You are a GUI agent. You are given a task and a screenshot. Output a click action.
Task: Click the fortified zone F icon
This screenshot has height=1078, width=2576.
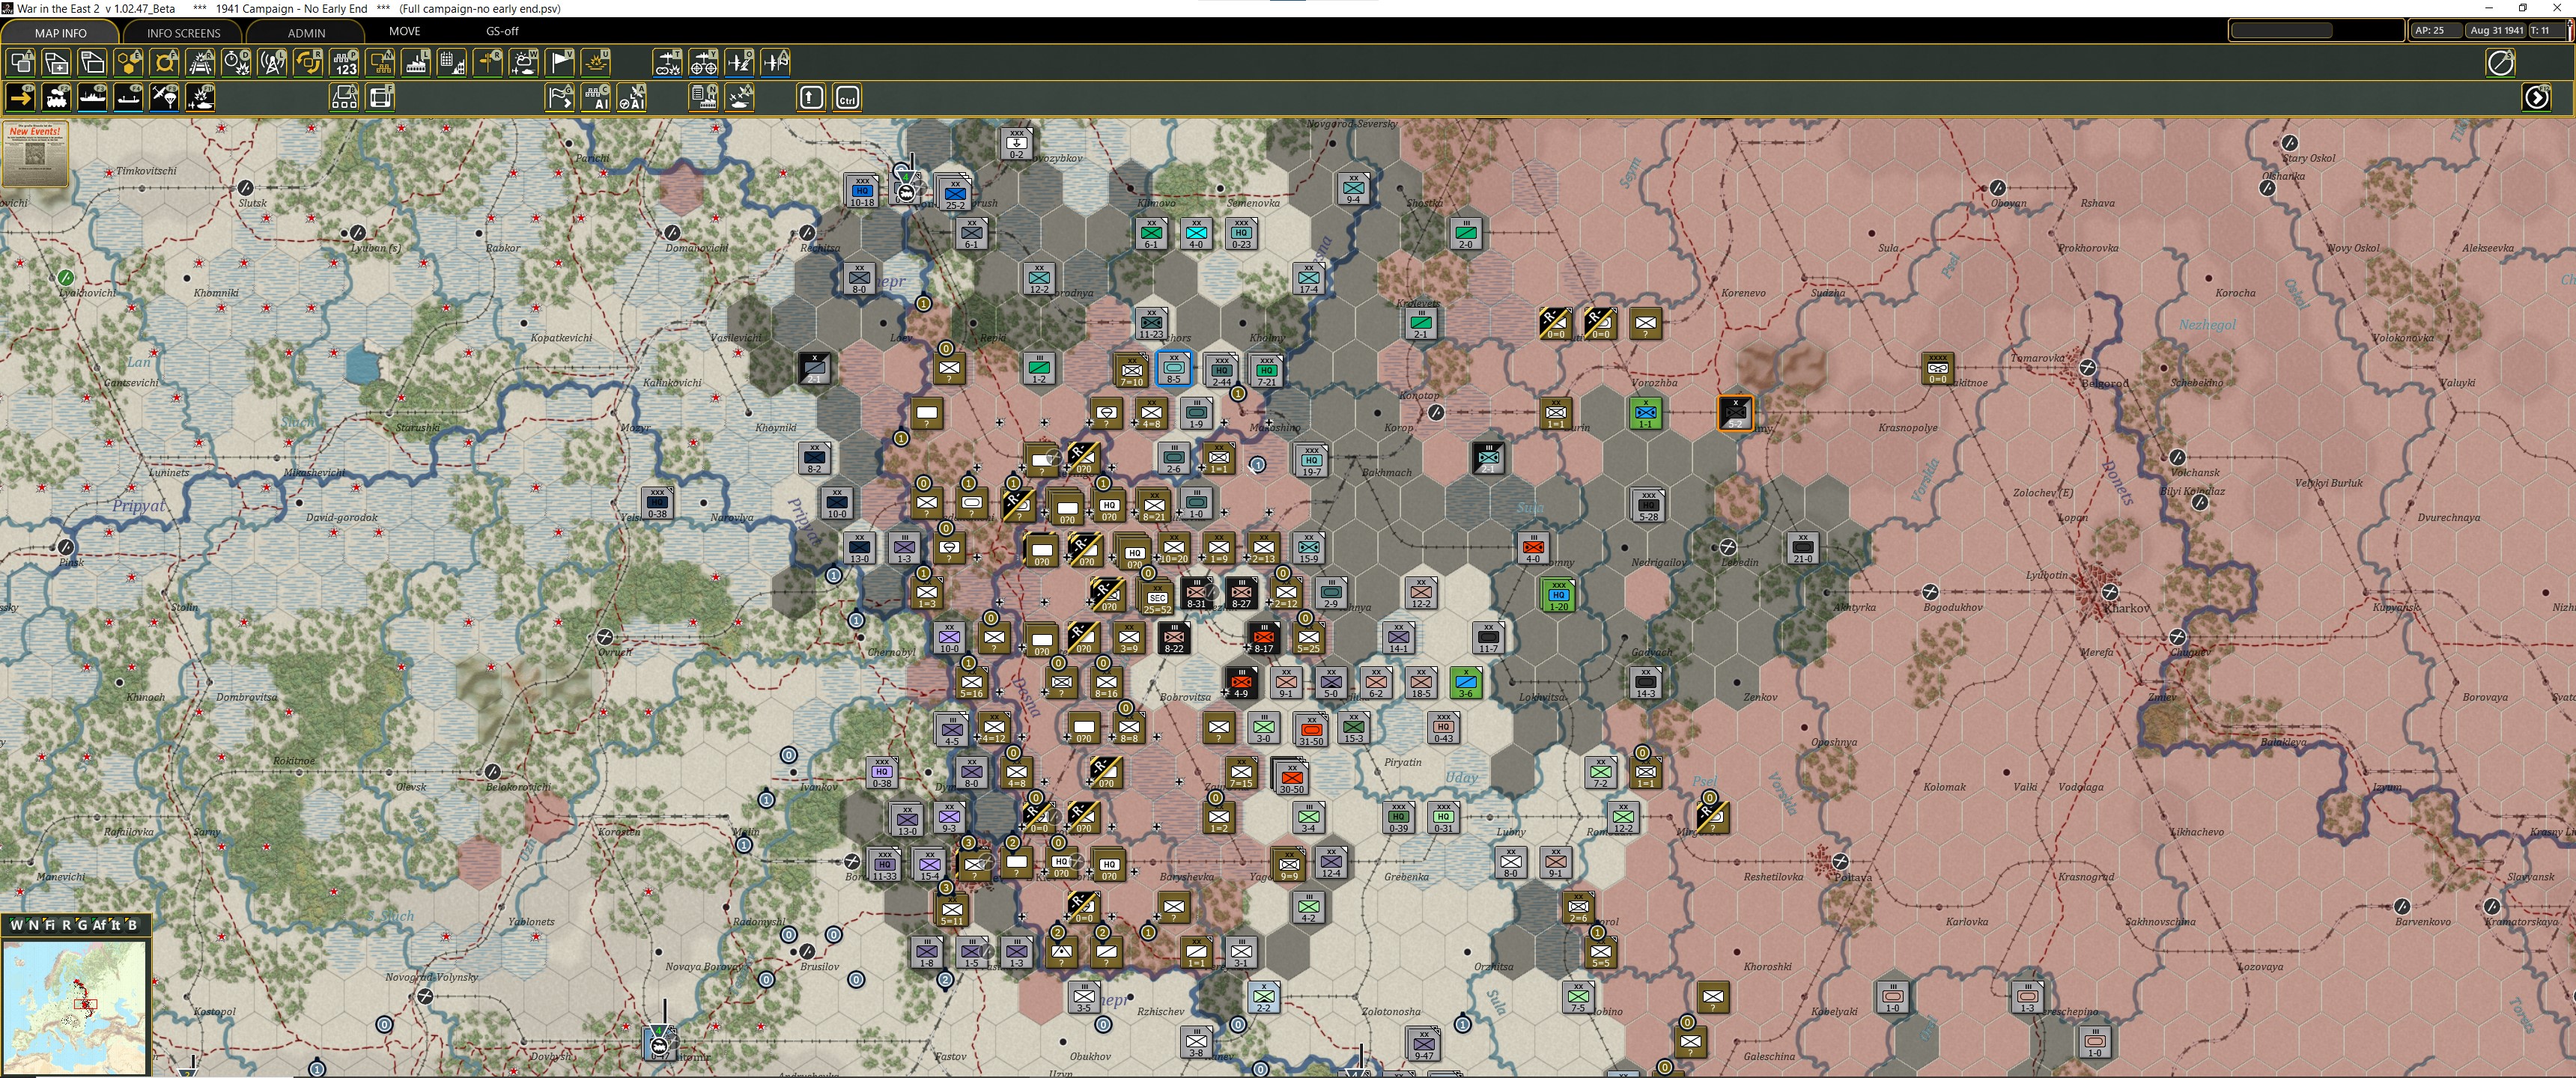(x=381, y=97)
